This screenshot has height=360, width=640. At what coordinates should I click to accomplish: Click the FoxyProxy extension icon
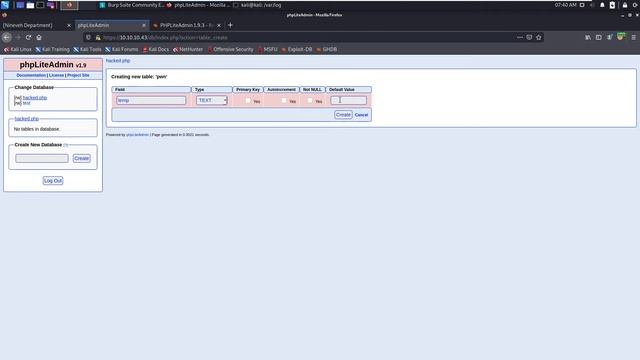tap(621, 37)
